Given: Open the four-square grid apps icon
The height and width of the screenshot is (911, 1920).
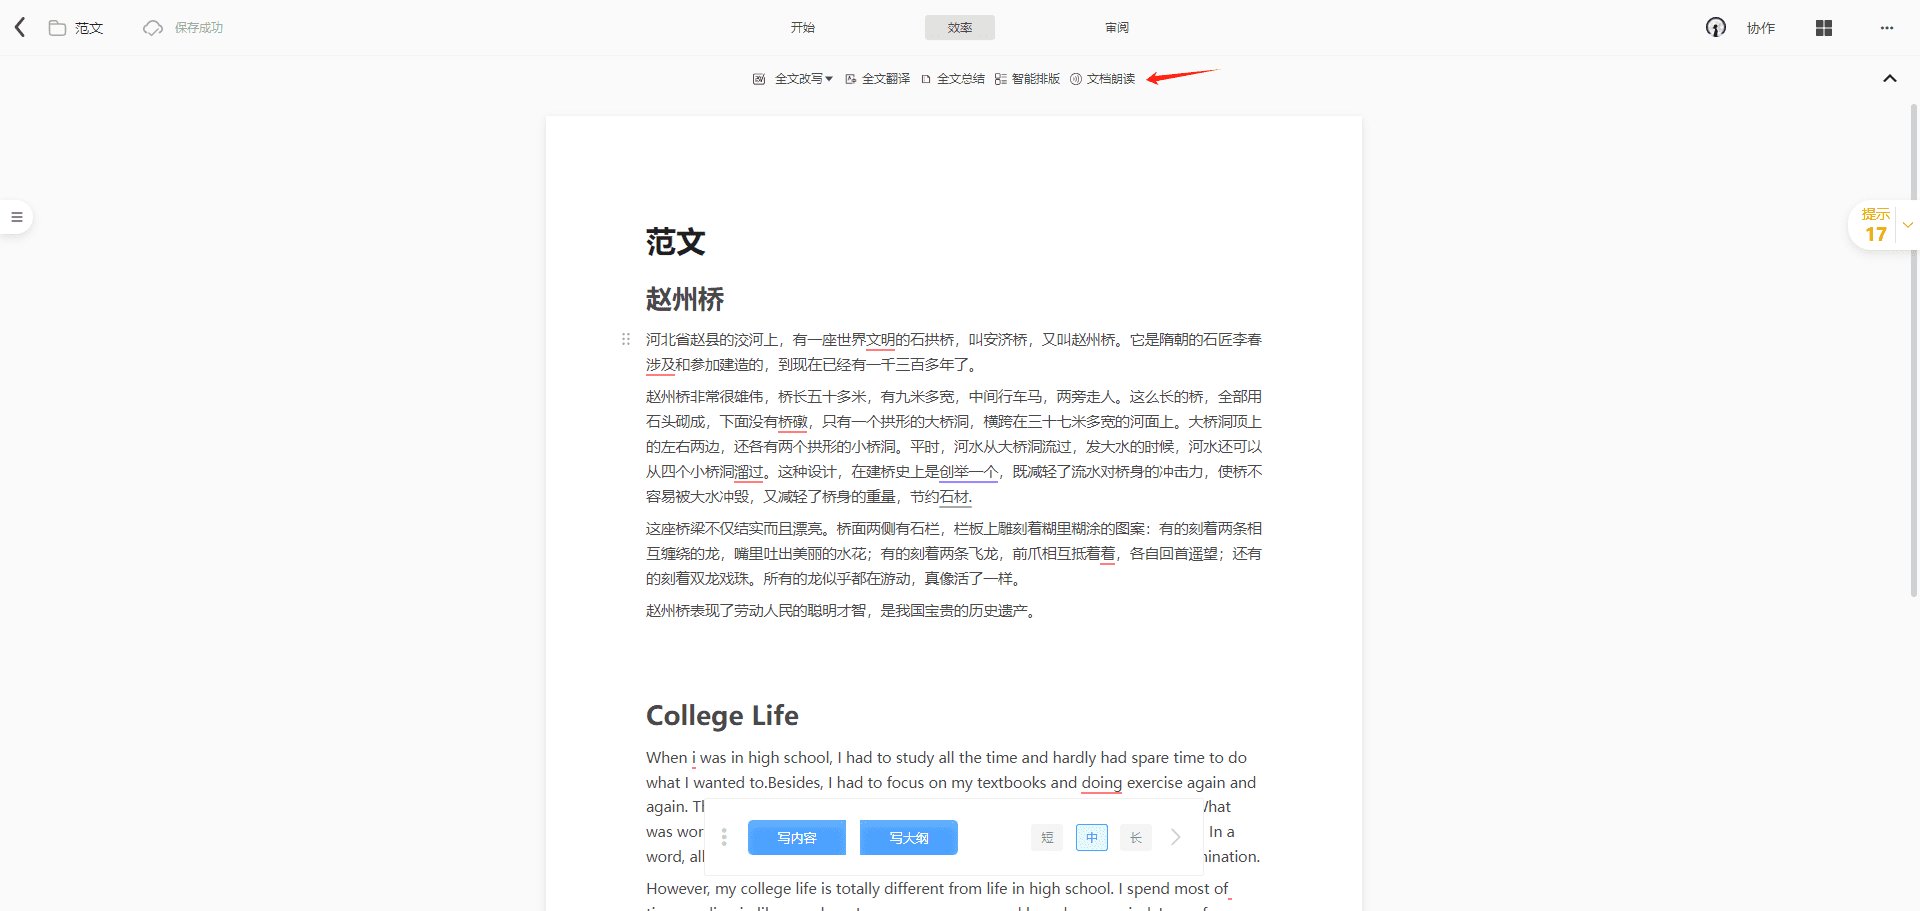Looking at the screenshot, I should 1823,28.
